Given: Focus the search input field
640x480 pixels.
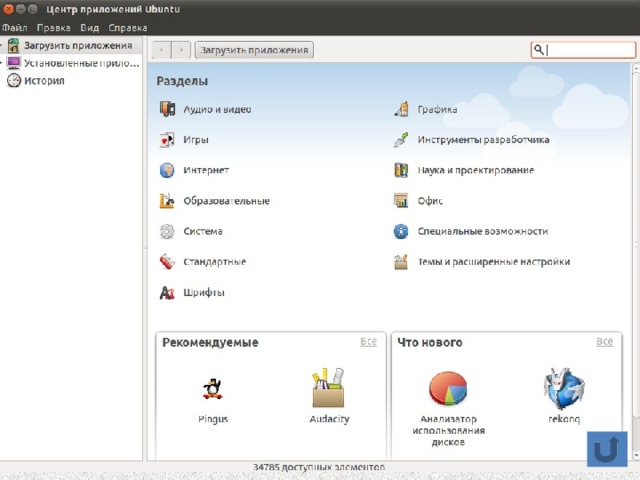Looking at the screenshot, I should click(x=583, y=50).
